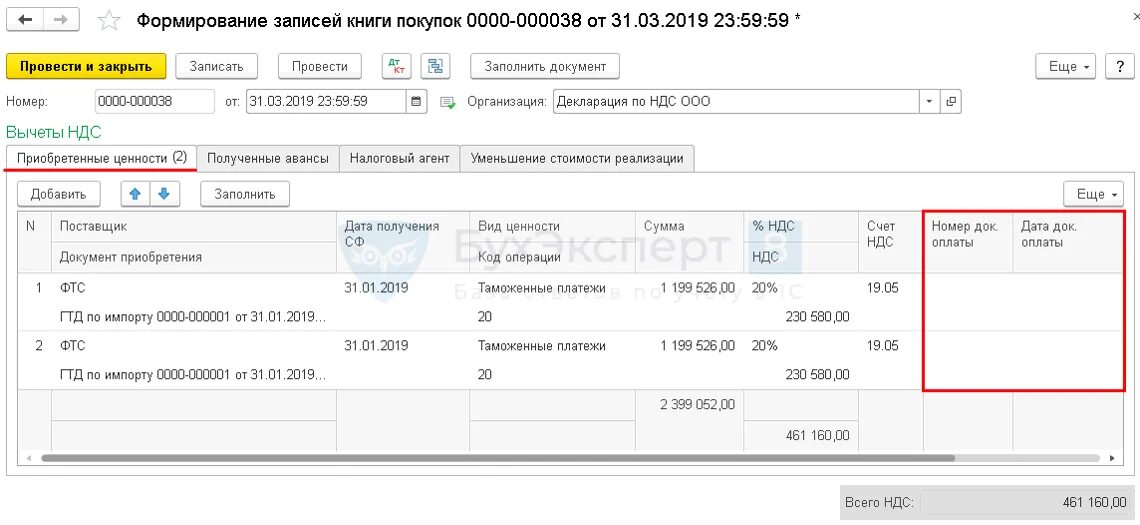Image resolution: width=1140 pixels, height=525 pixels.
Task: Click green arrow list icon beside date
Action: pyautogui.click(x=447, y=102)
